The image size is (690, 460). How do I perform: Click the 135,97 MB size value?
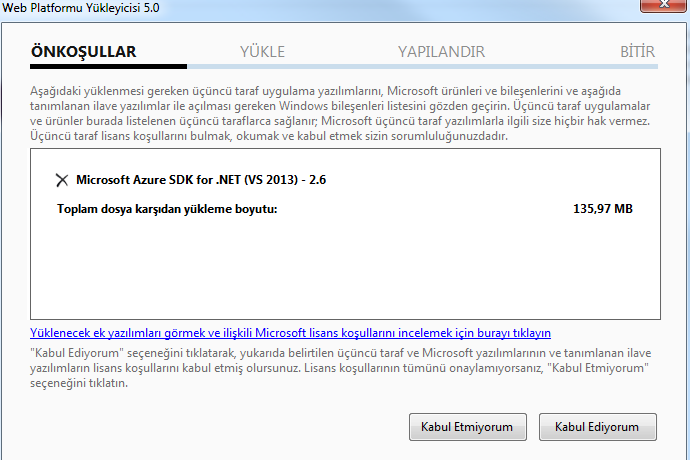(603, 209)
